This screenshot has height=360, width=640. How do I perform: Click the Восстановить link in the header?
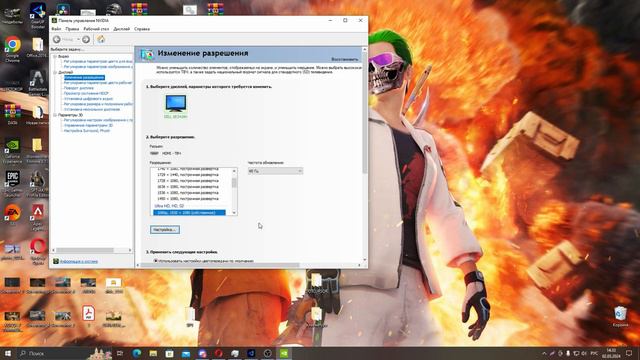[x=344, y=59]
